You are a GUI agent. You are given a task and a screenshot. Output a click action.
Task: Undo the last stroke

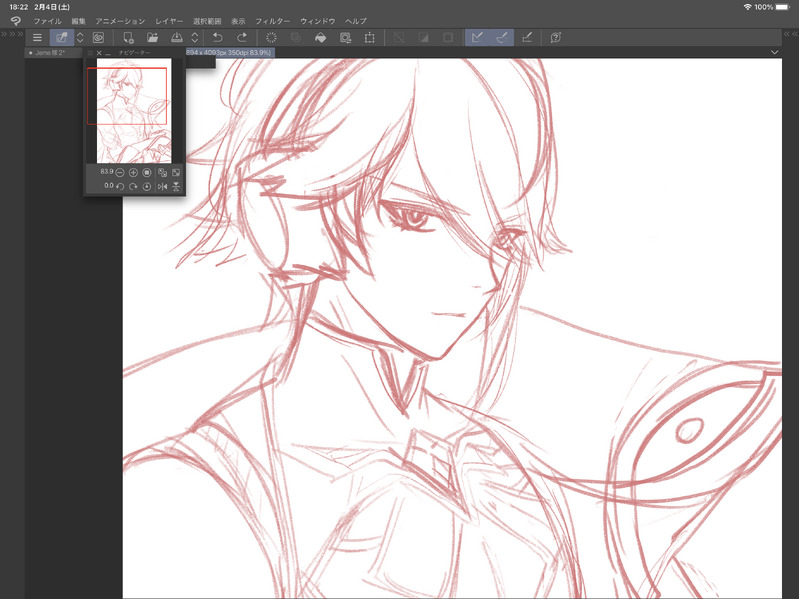click(218, 37)
